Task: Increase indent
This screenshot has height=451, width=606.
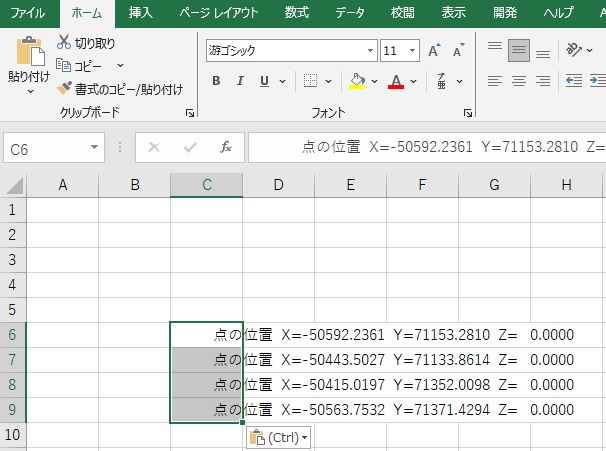Action: [597, 81]
